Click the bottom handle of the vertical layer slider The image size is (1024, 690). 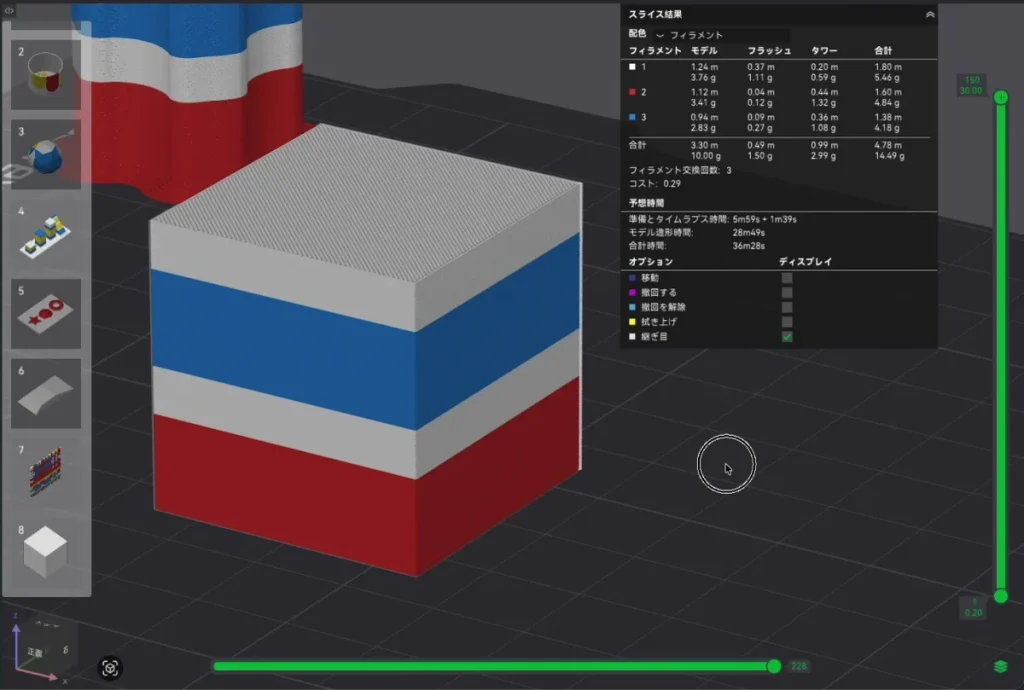(1000, 596)
